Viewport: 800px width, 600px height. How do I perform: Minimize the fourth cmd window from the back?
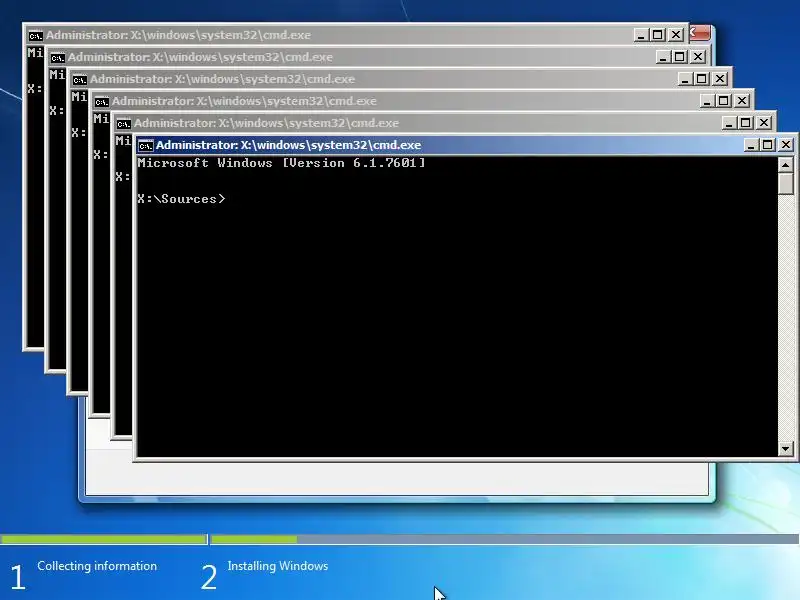[x=707, y=101]
